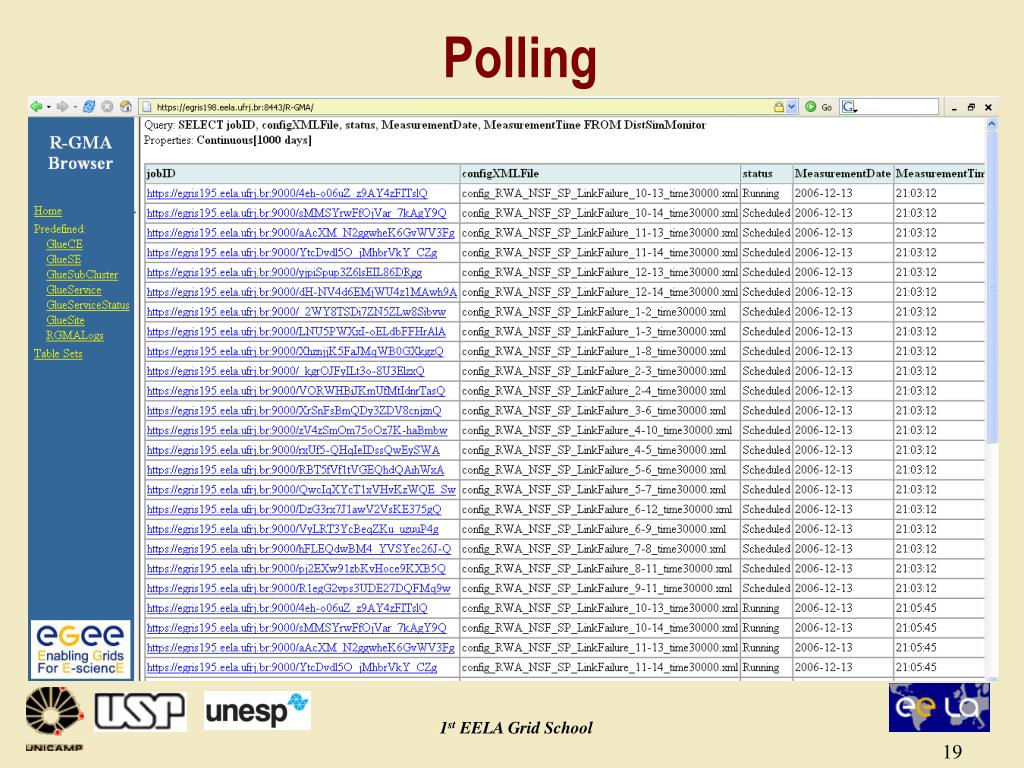Restore down the browser window
Screen dimensions: 1024x768
(x=971, y=107)
